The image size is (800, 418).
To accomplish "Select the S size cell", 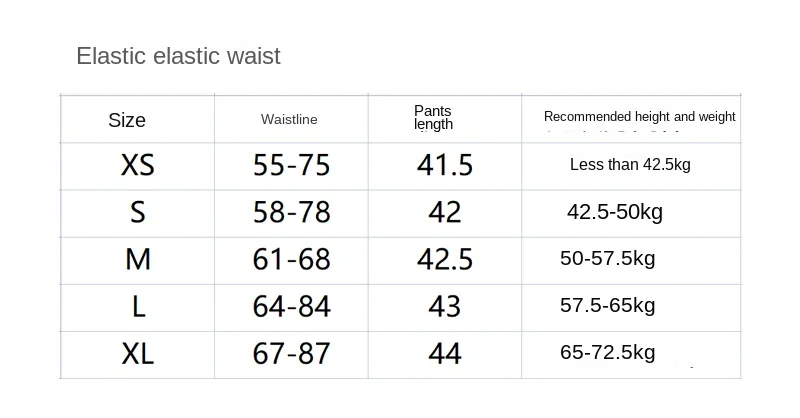I will pyautogui.click(x=138, y=212).
